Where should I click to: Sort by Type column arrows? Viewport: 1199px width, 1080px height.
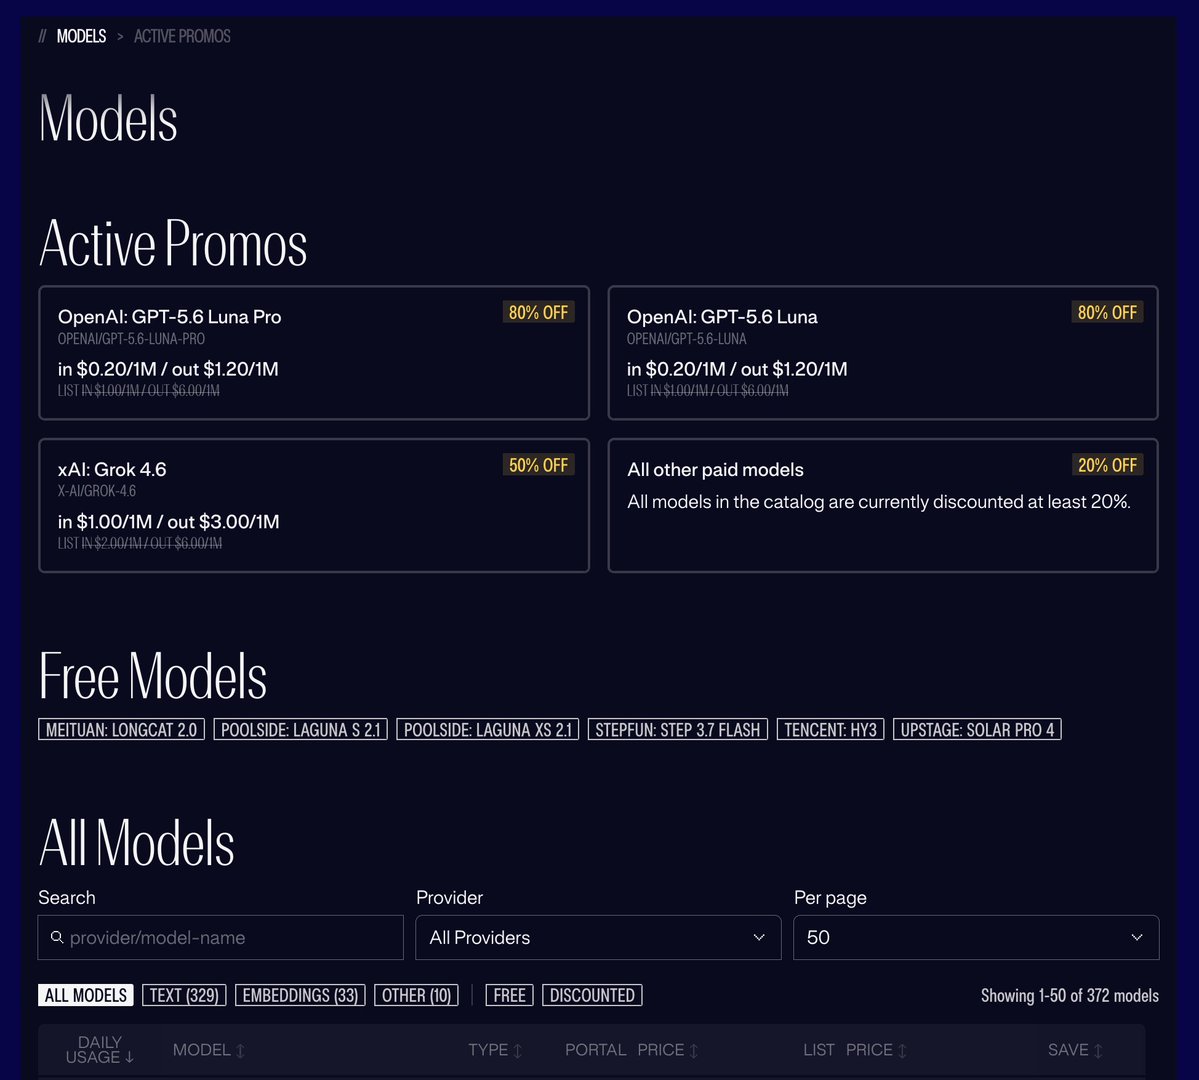tap(518, 1050)
